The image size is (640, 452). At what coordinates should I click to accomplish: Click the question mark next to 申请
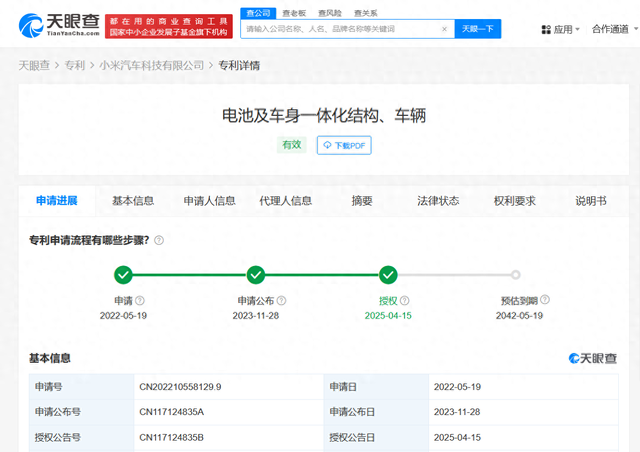coord(140,300)
